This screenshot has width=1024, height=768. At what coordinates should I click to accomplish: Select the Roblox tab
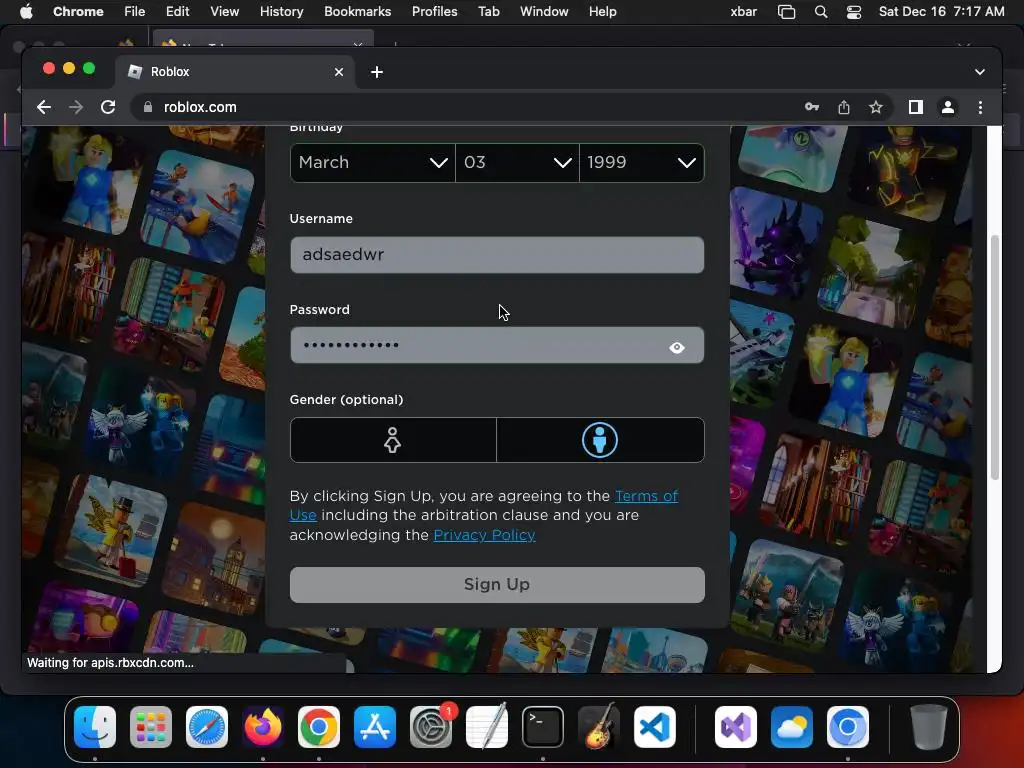click(x=235, y=72)
